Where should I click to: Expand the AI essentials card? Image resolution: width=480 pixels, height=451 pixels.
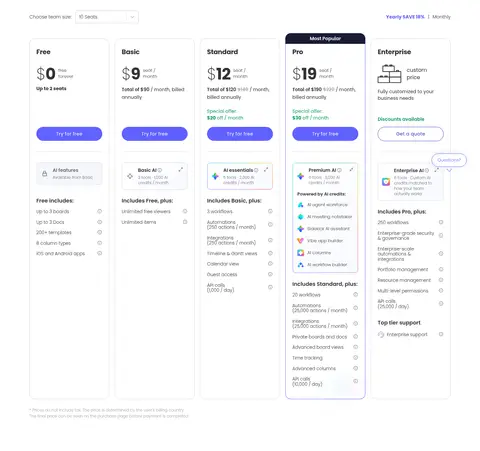pyautogui.click(x=266, y=170)
